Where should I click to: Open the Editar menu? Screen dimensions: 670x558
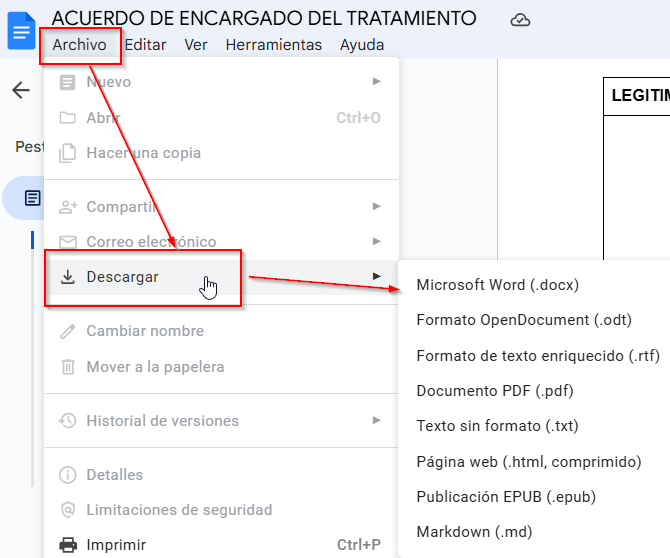pyautogui.click(x=145, y=45)
